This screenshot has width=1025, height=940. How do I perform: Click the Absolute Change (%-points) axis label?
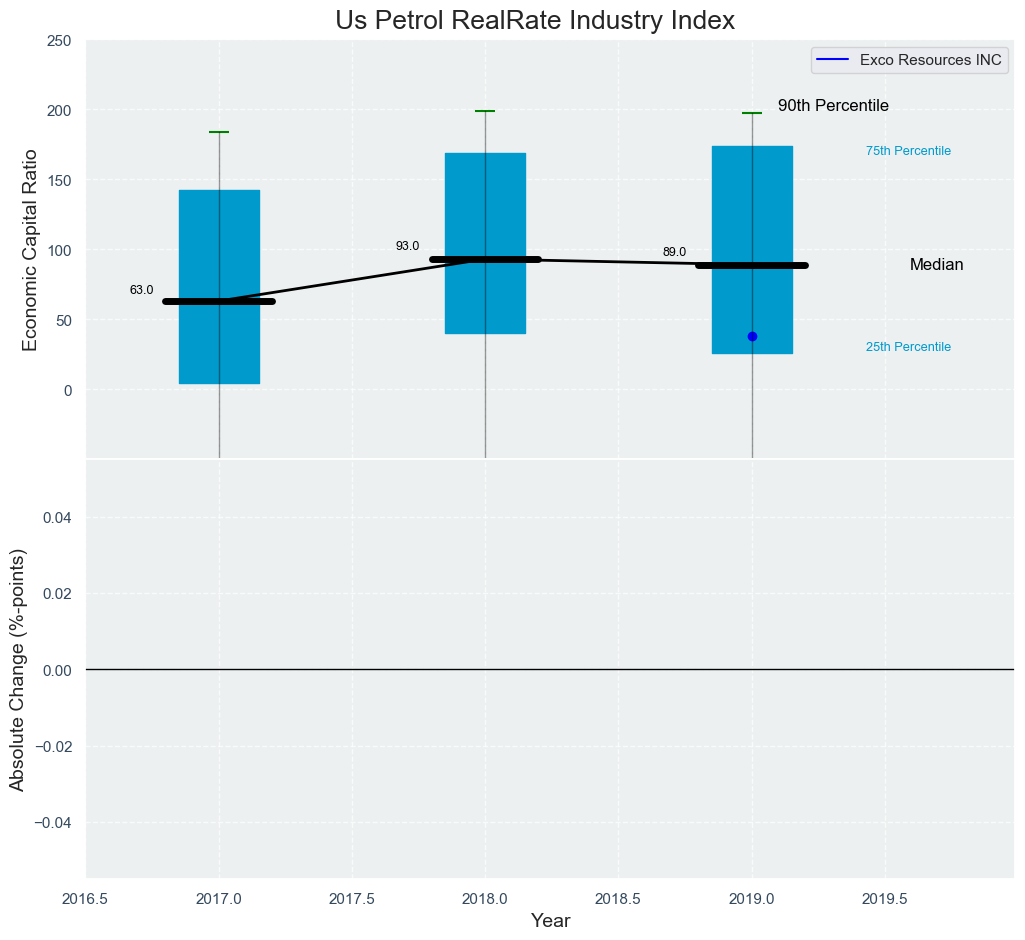(17, 670)
